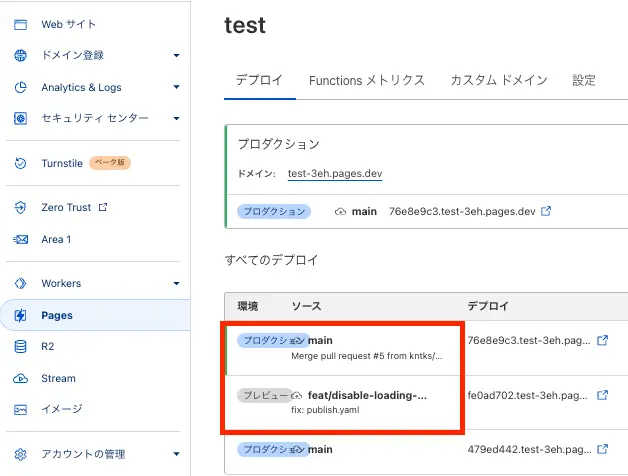Viewport: 628px width, 476px height.
Task: Open the feat/disable-loading-... branch deployment
Action: tap(367, 395)
